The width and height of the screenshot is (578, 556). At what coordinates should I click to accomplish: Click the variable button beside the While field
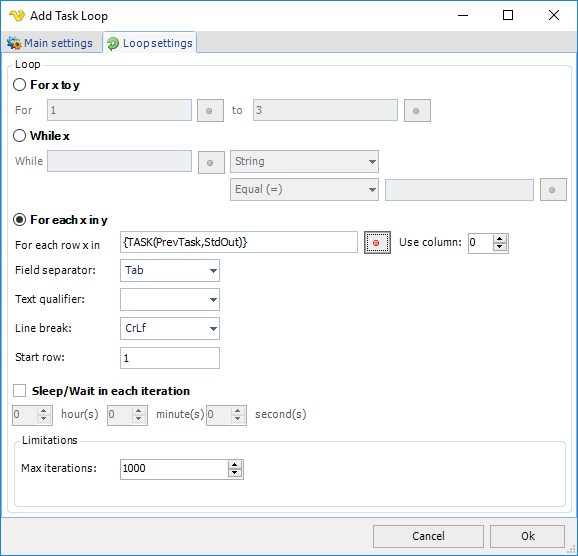tap(211, 162)
